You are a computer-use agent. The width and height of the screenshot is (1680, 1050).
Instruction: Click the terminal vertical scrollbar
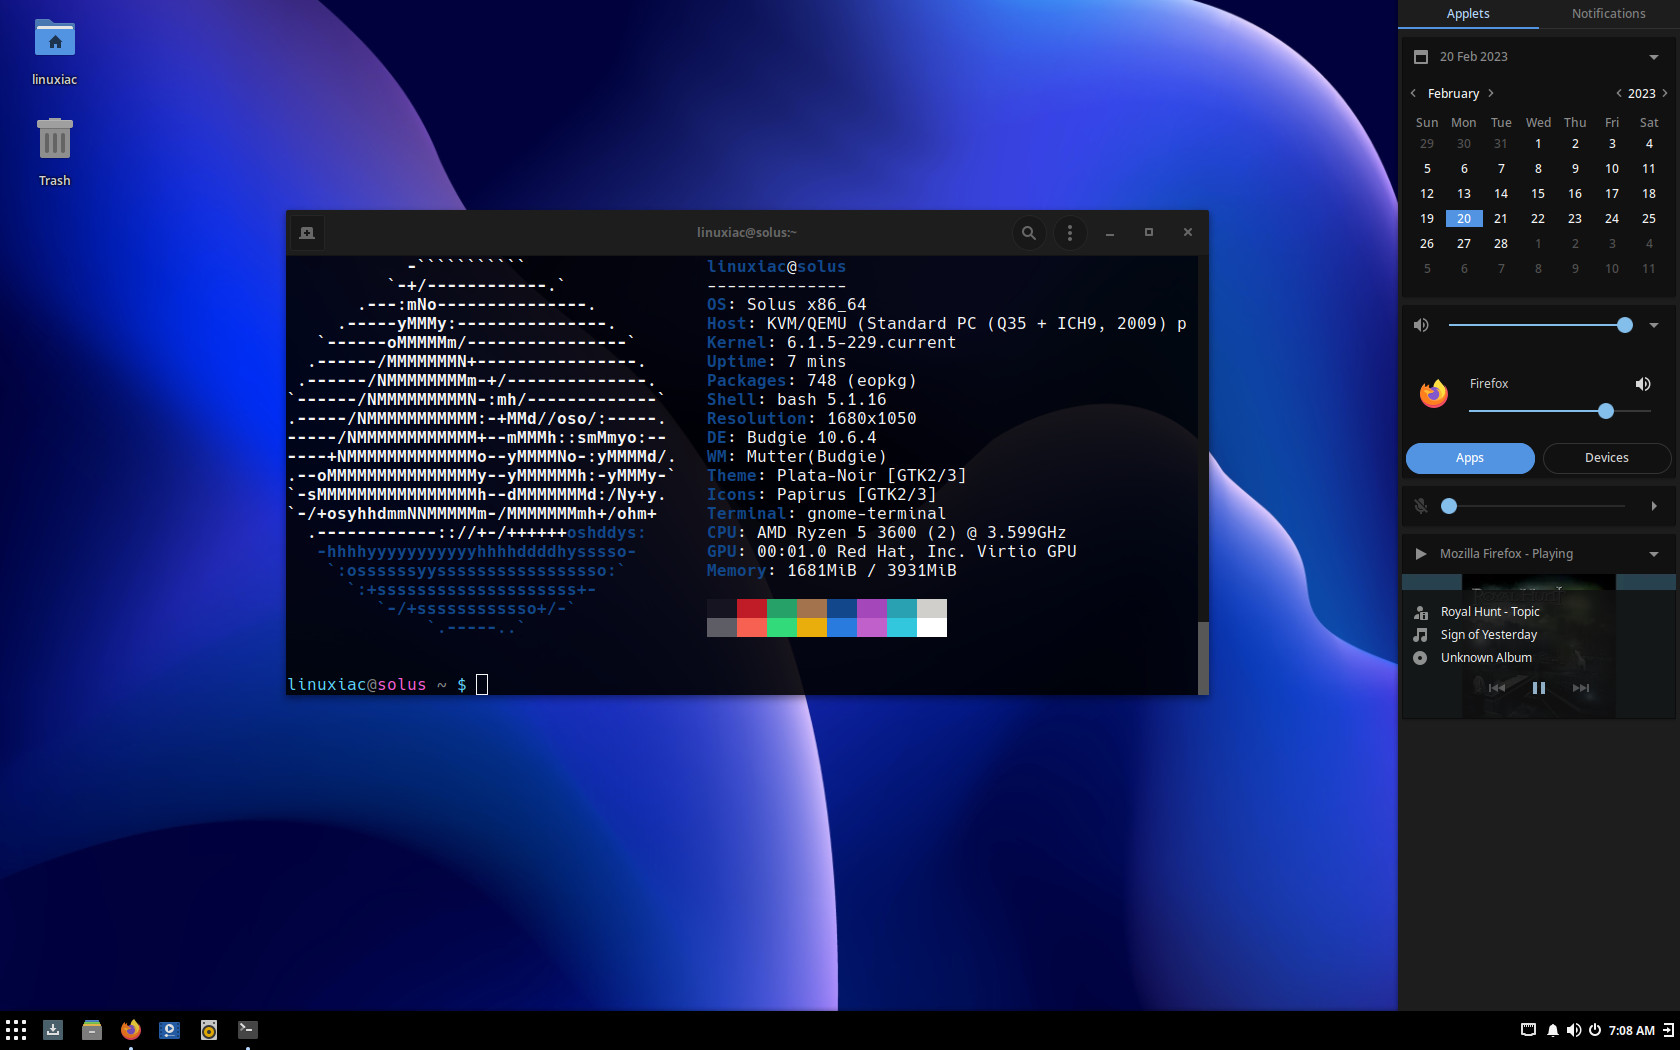1203,658
